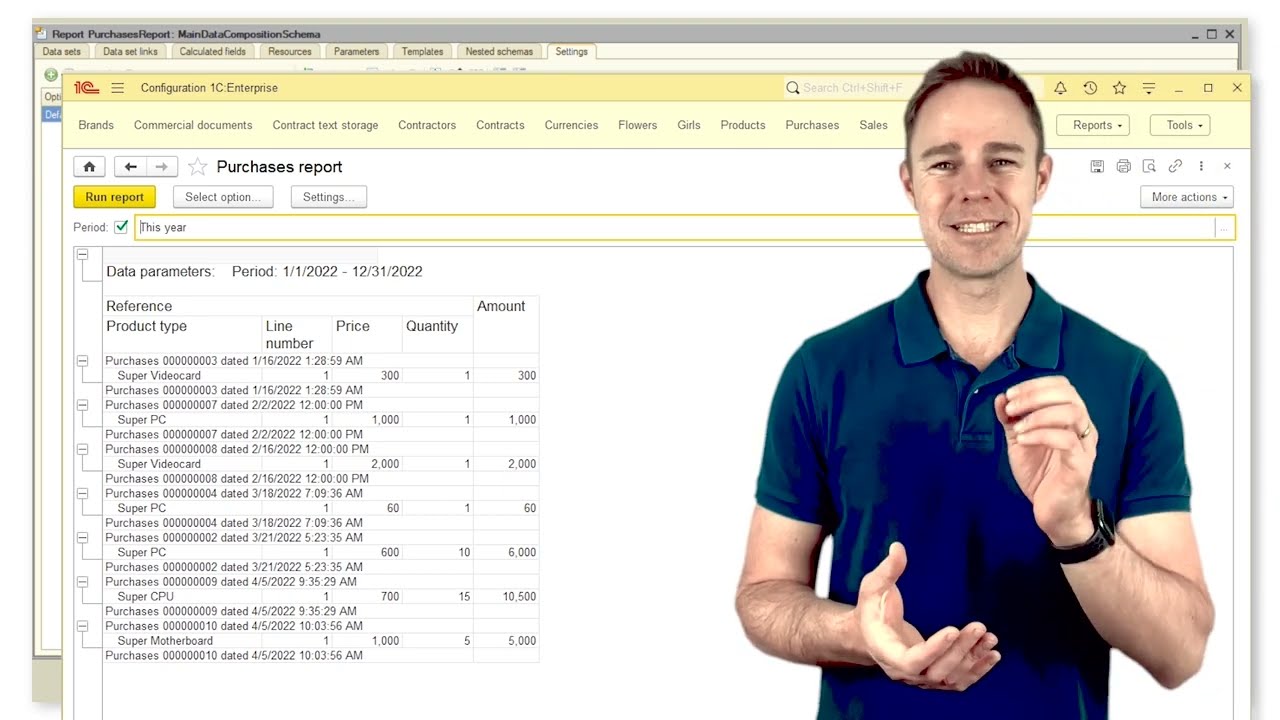Open the Reports dropdown
Screen dimensions: 1280x720
click(x=1093, y=125)
